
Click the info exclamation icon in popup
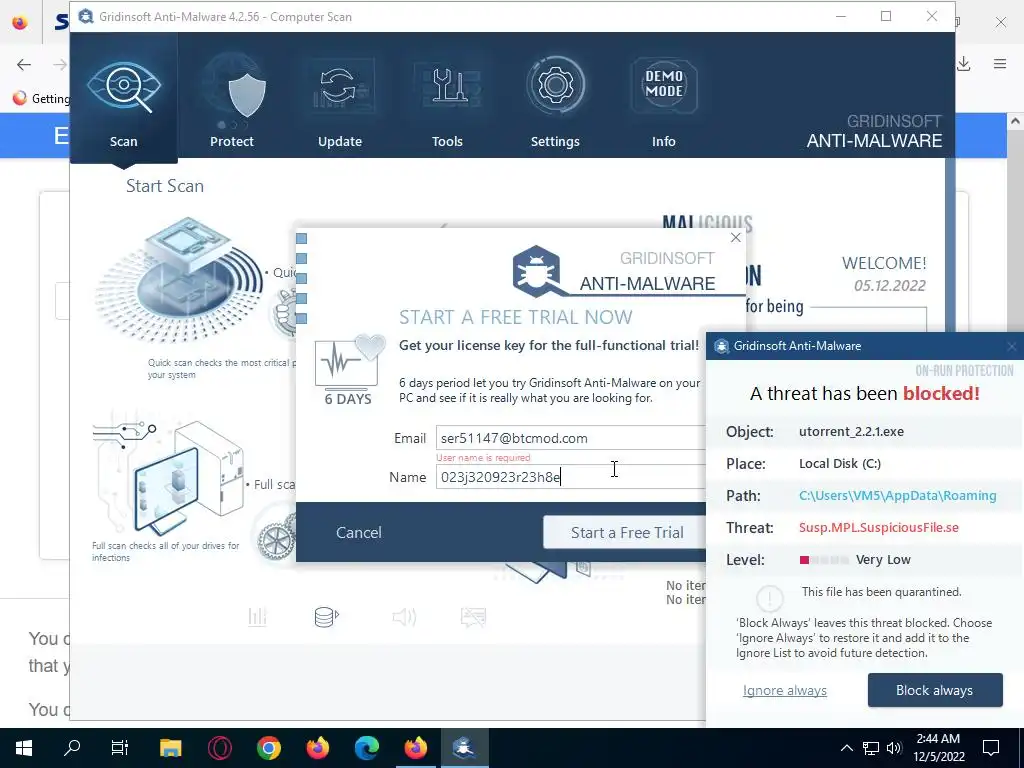pos(769,598)
